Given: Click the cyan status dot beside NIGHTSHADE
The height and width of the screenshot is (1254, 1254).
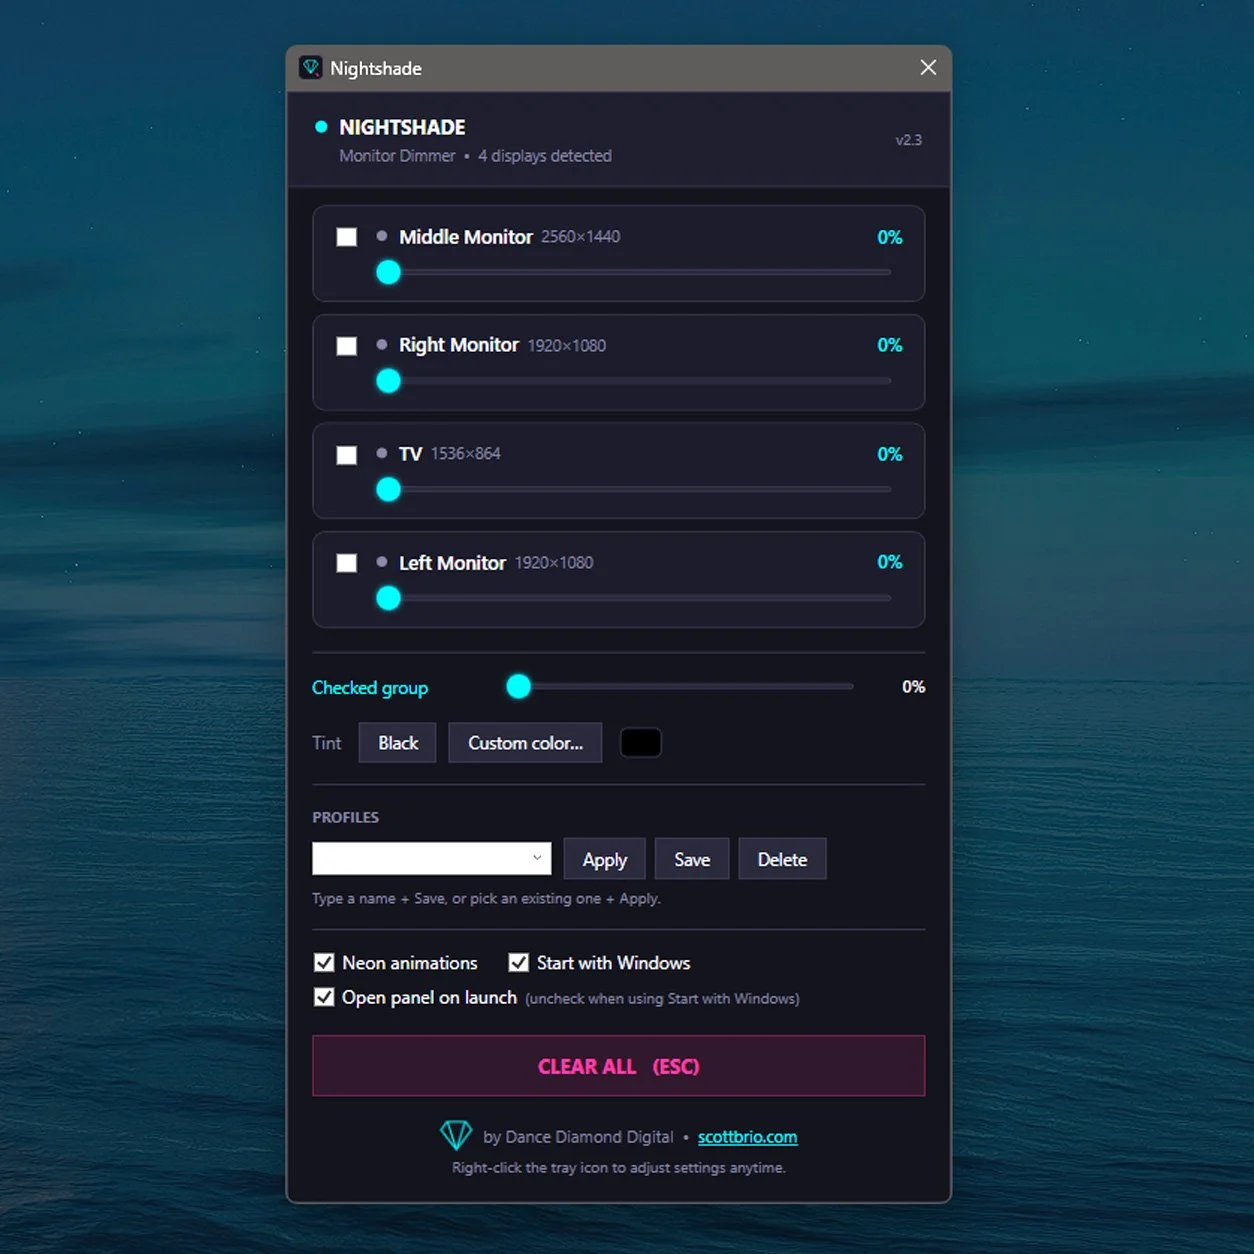Looking at the screenshot, I should pyautogui.click(x=321, y=127).
